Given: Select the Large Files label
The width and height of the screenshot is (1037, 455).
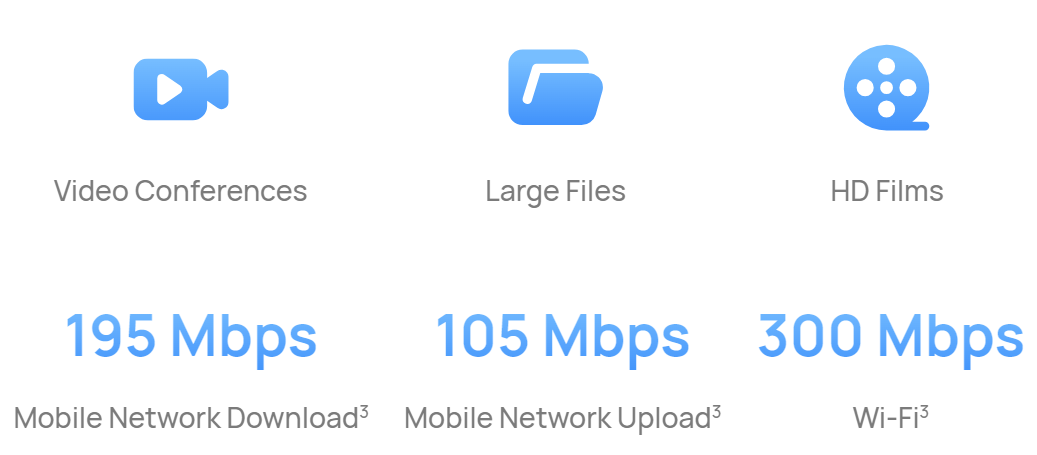Looking at the screenshot, I should tap(556, 192).
